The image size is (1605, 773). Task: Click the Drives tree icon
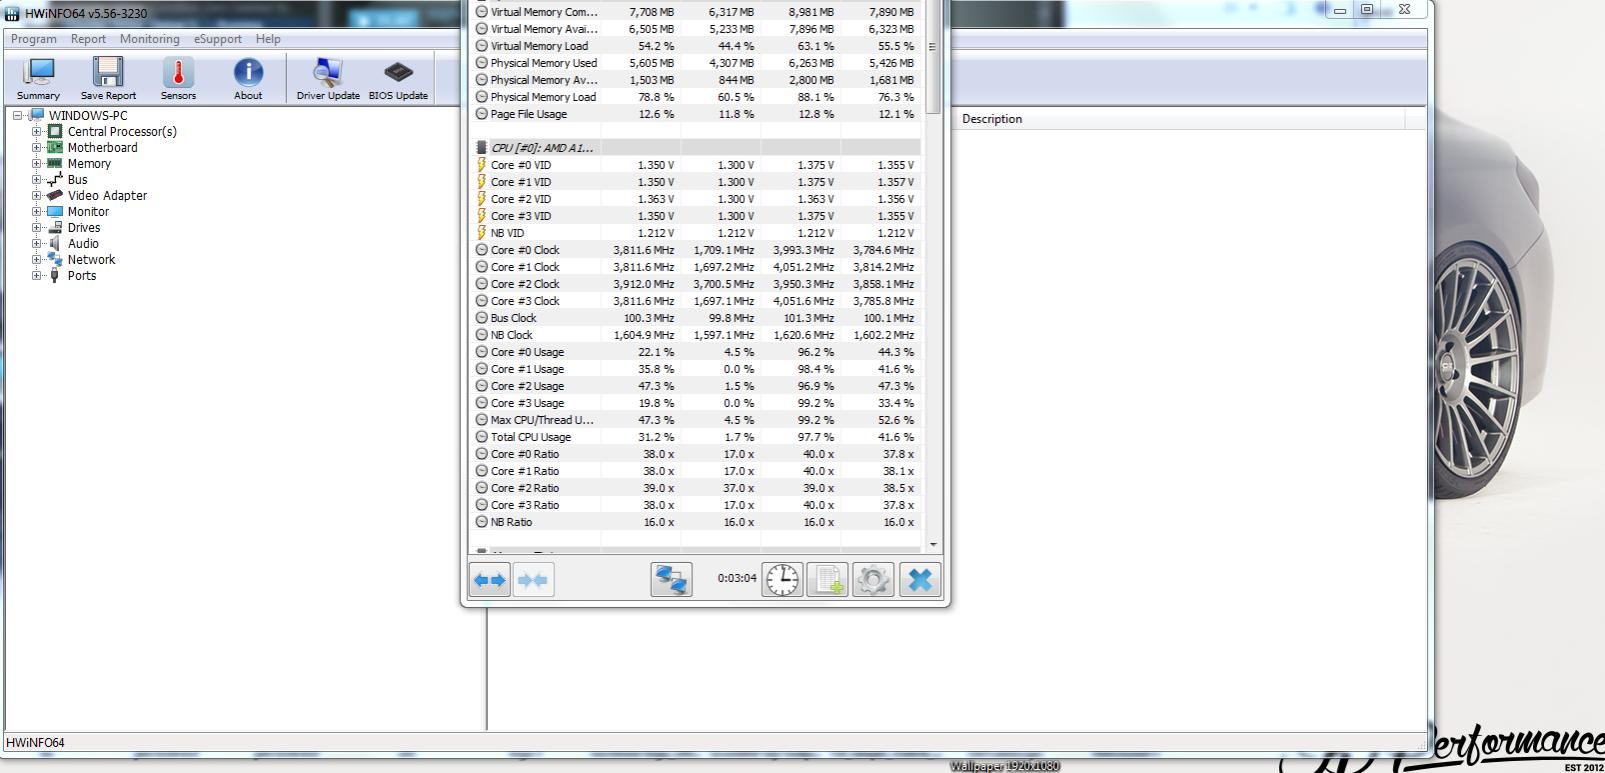55,227
